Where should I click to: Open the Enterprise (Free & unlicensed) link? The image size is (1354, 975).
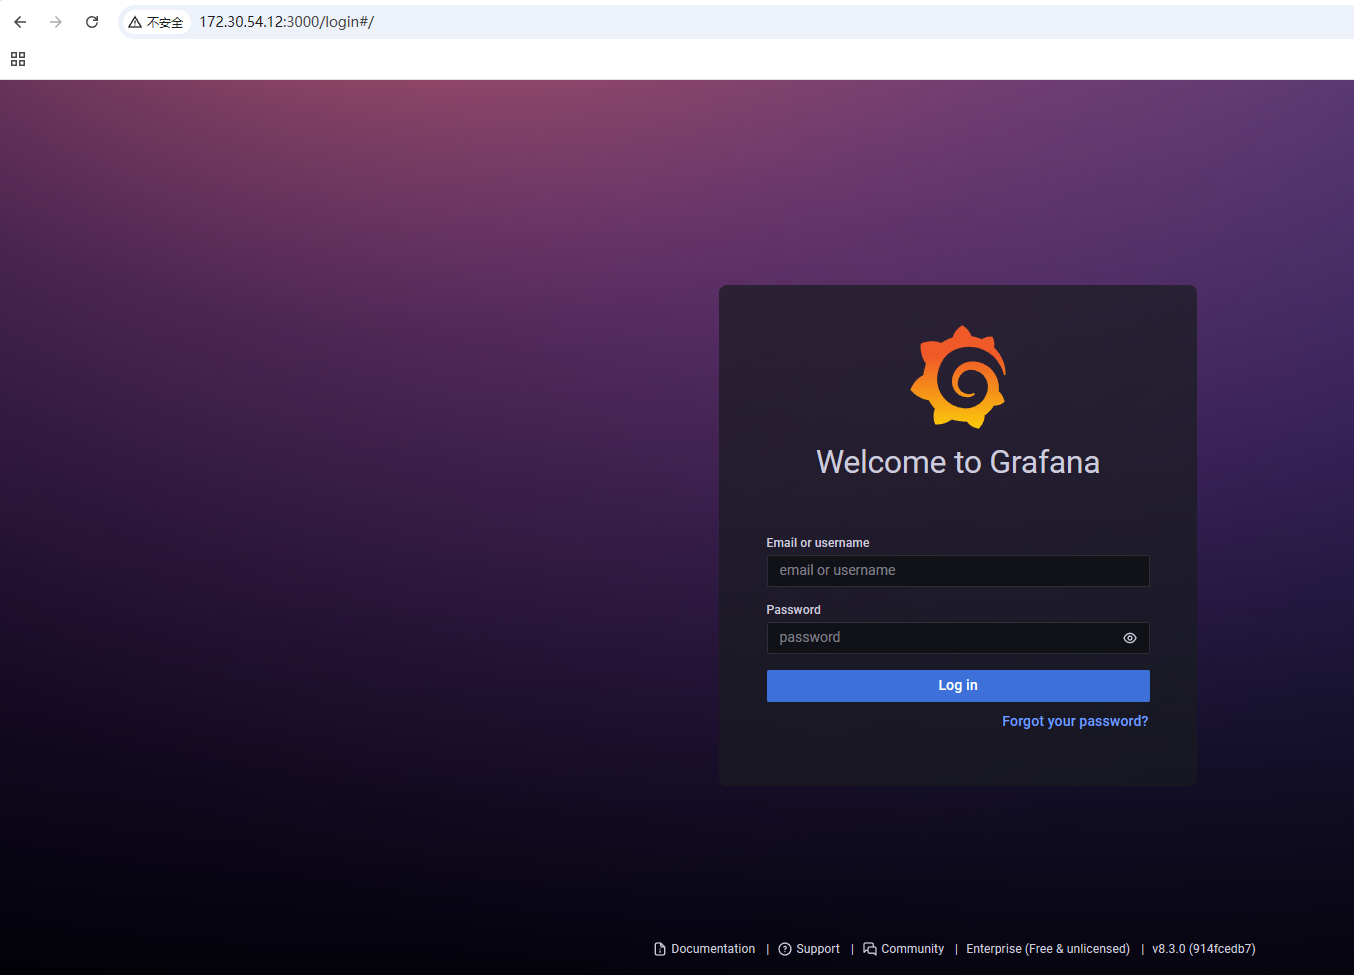1047,949
